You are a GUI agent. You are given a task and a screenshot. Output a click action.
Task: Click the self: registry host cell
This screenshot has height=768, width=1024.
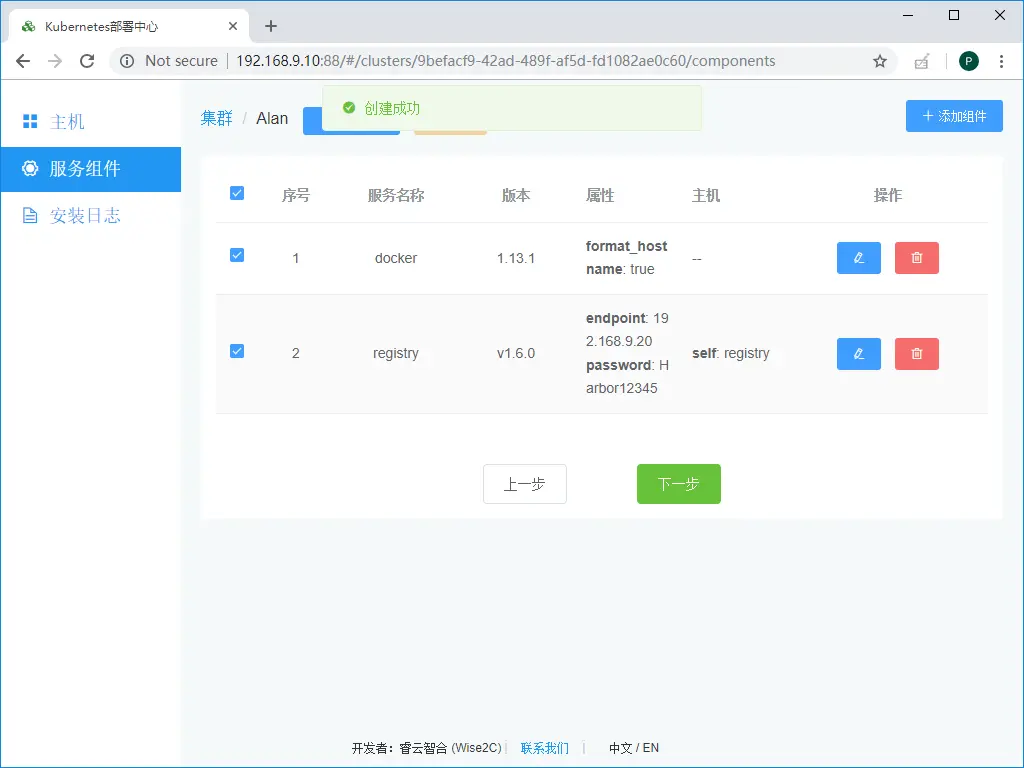click(731, 353)
